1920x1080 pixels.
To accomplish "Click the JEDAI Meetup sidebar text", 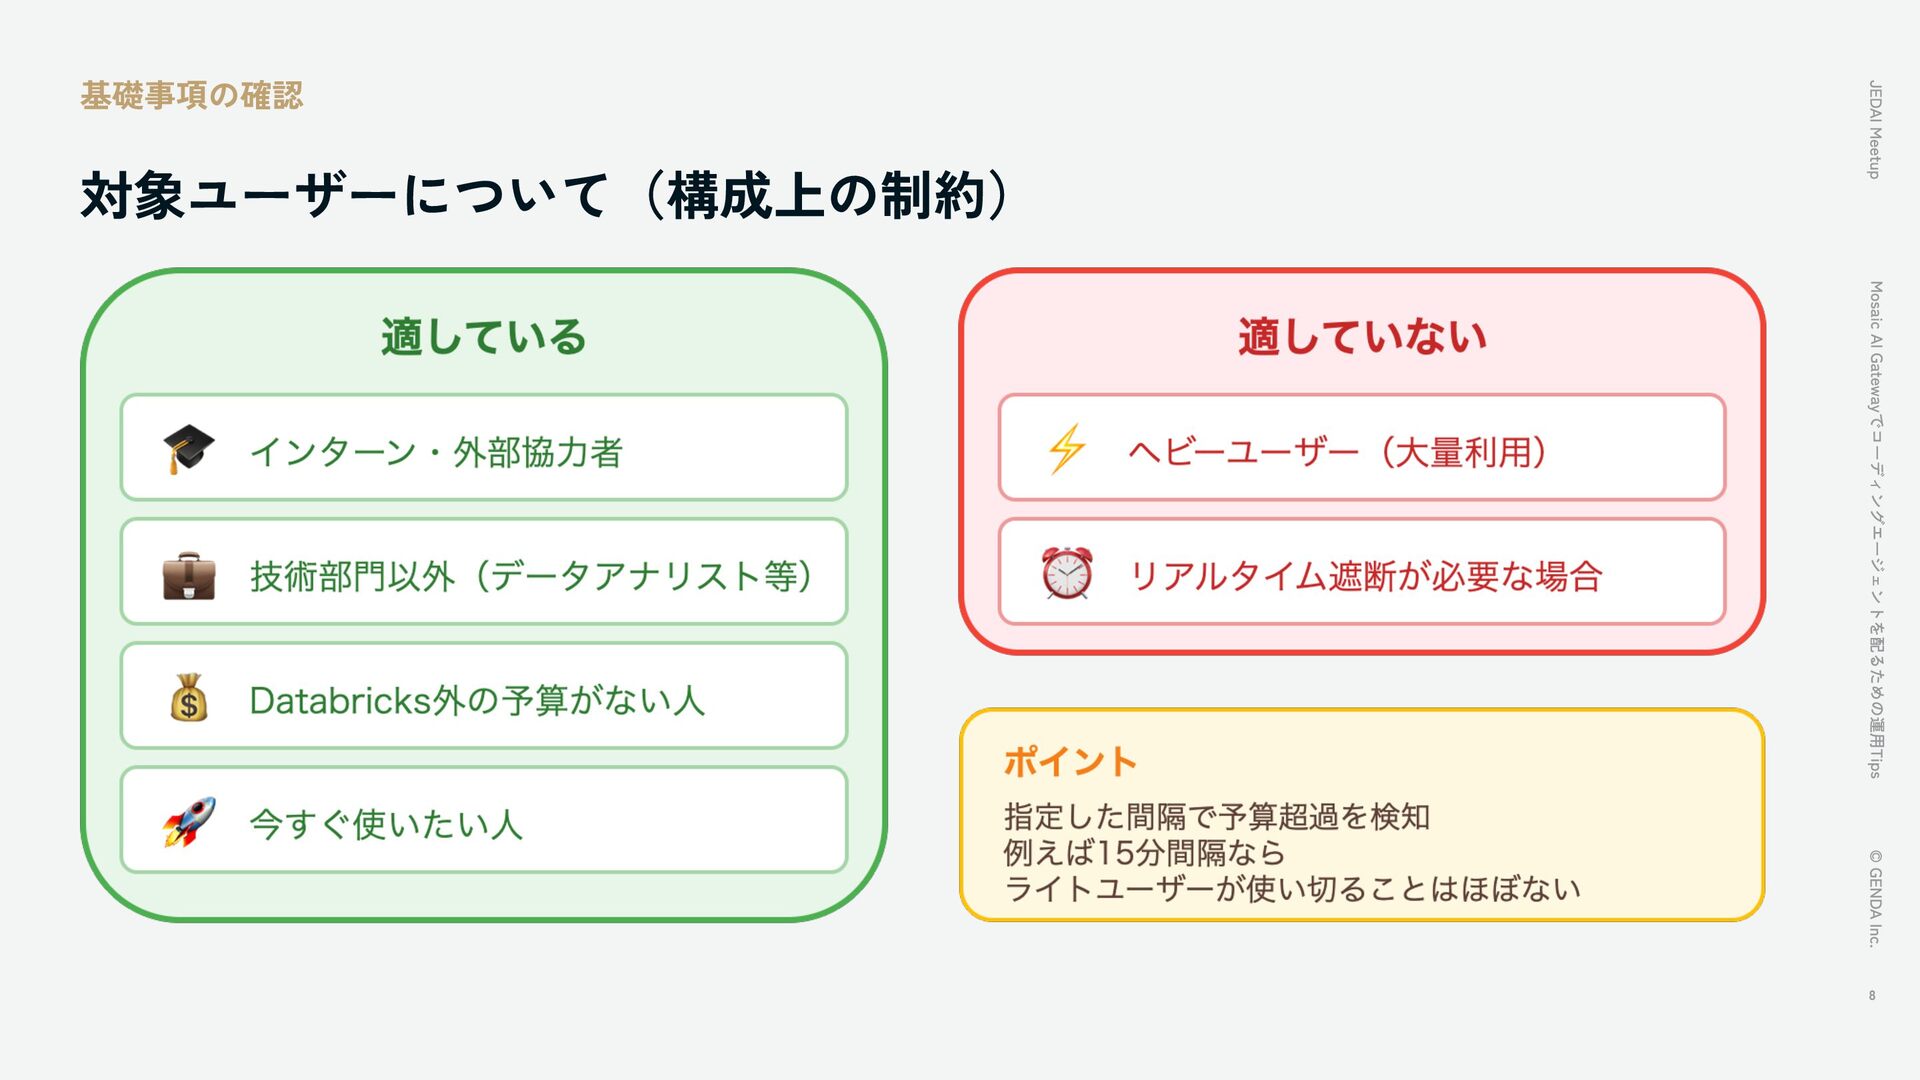I will click(1875, 130).
